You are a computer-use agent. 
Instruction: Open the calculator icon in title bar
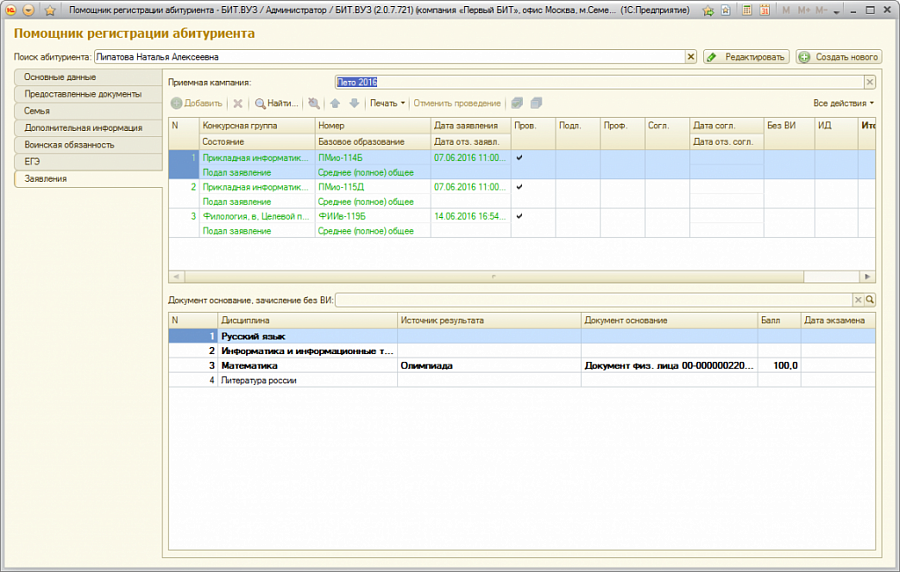[x=747, y=10]
